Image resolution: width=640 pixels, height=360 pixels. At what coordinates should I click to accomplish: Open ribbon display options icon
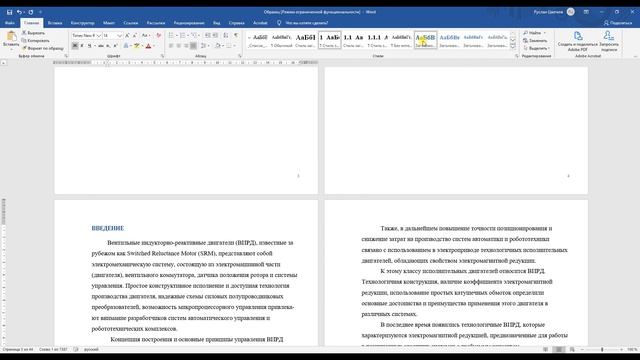(586, 12)
